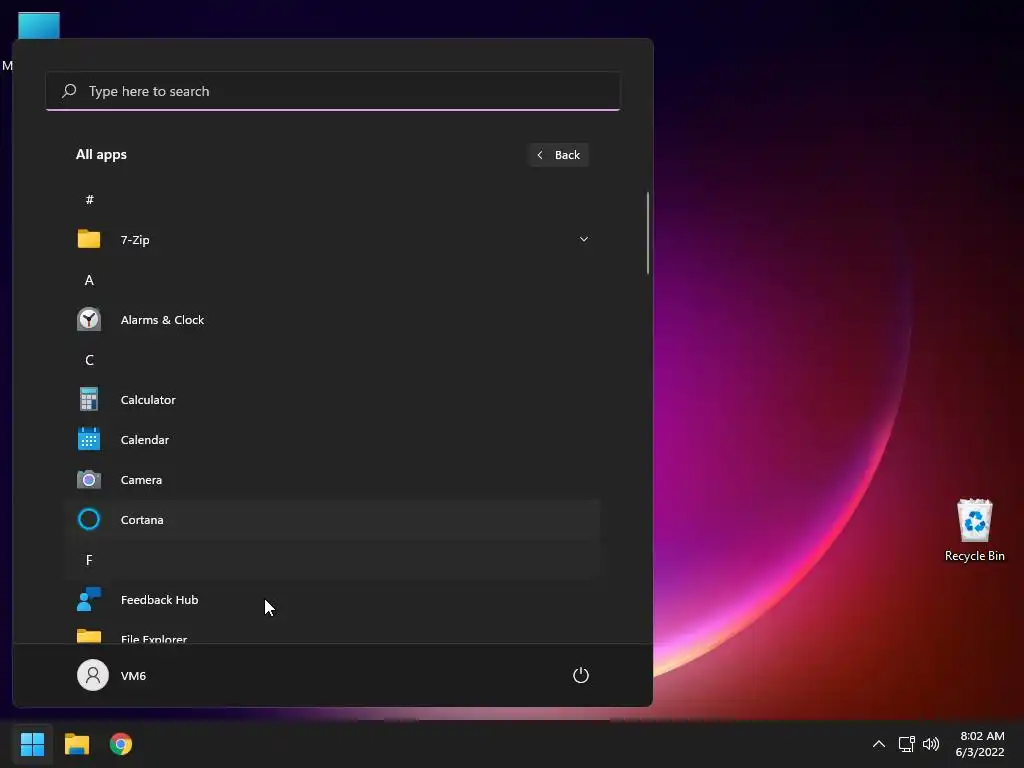Select the letter F group header
The width and height of the screenshot is (1024, 768).
[89, 560]
